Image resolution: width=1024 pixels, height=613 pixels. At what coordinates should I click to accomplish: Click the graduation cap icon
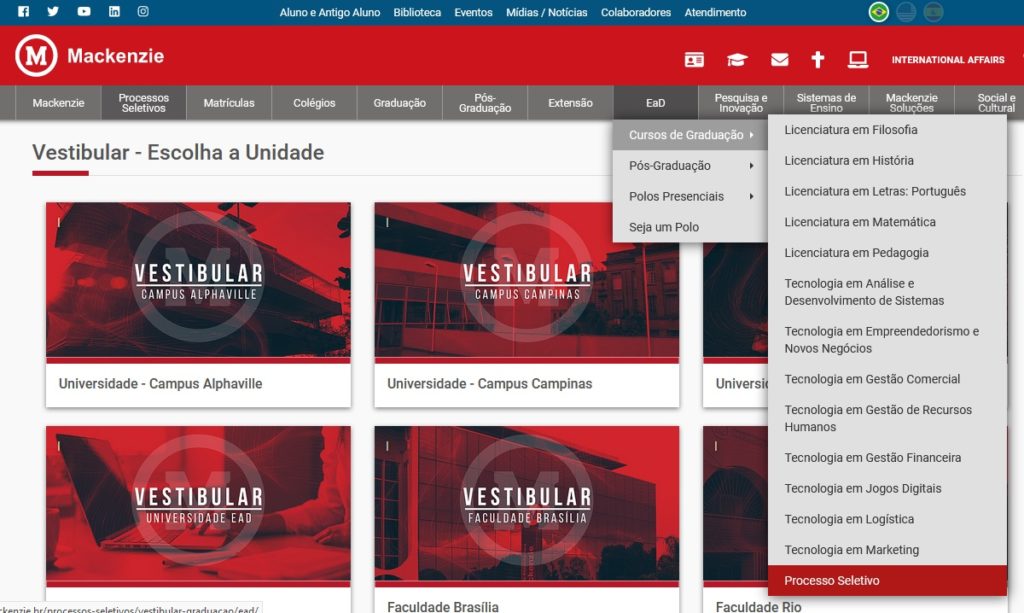[737, 59]
